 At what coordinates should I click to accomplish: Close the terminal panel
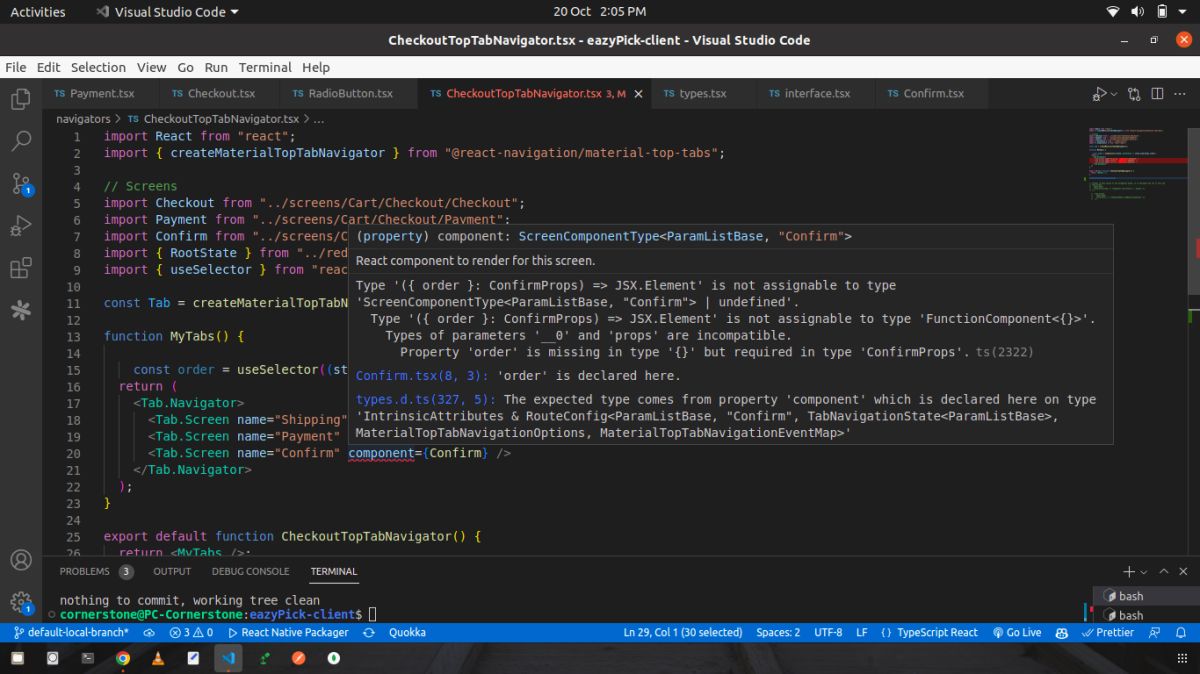[x=1184, y=572]
